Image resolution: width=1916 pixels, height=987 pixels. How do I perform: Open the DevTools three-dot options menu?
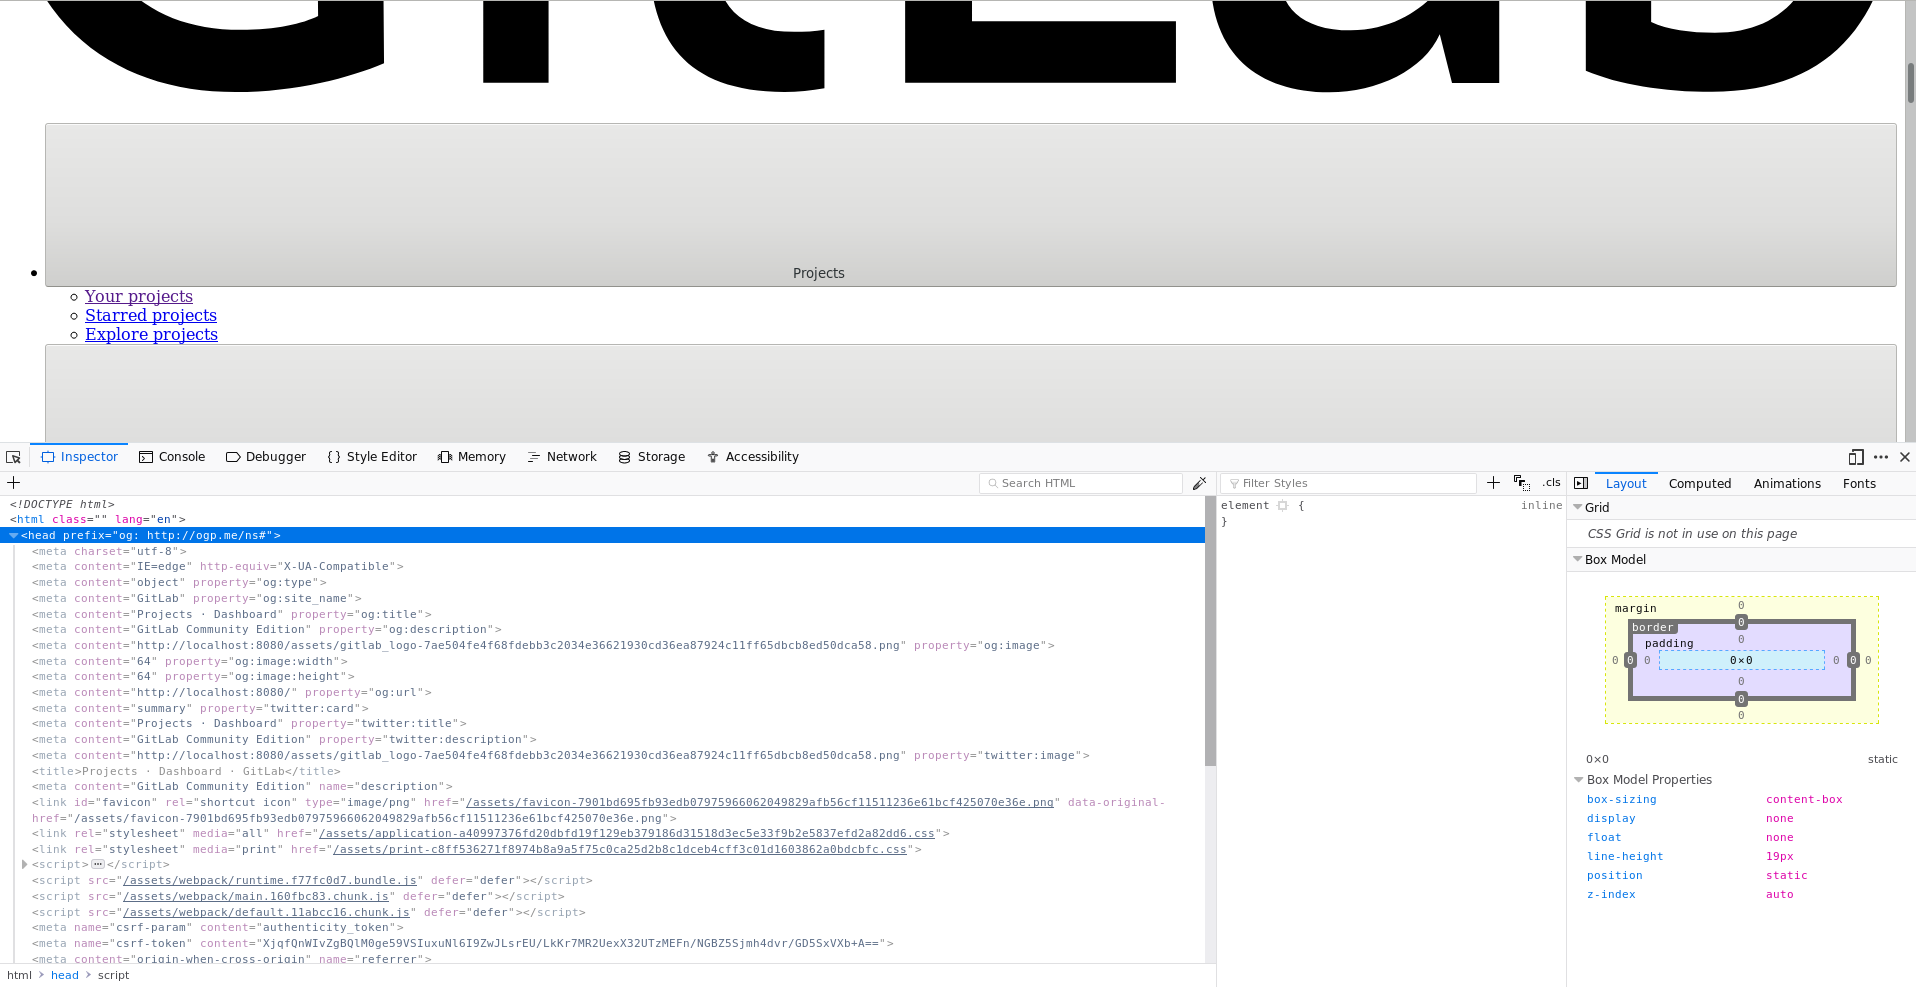click(1881, 457)
